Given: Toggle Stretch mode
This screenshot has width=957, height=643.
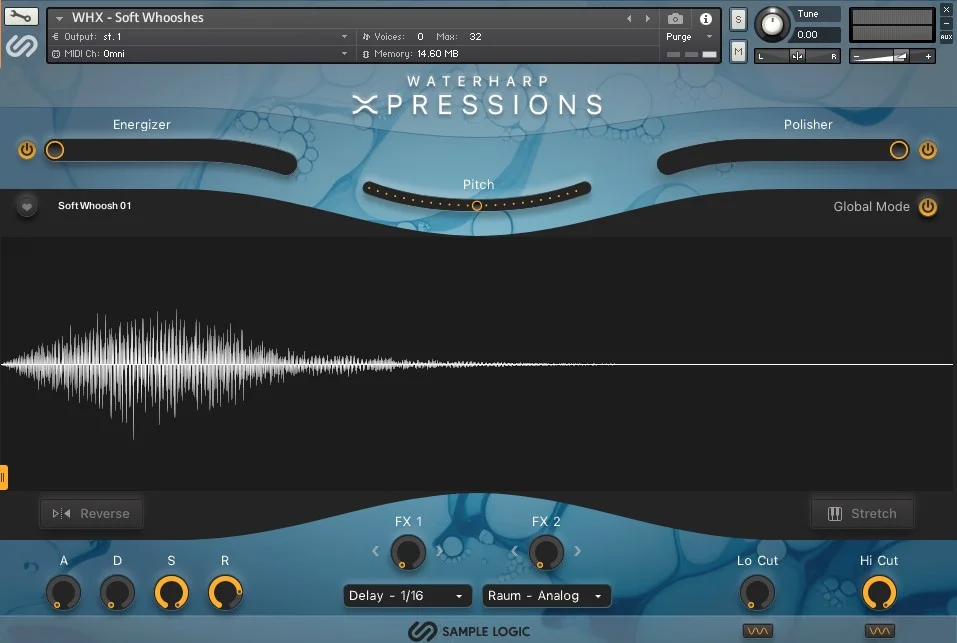Looking at the screenshot, I should pos(862,514).
